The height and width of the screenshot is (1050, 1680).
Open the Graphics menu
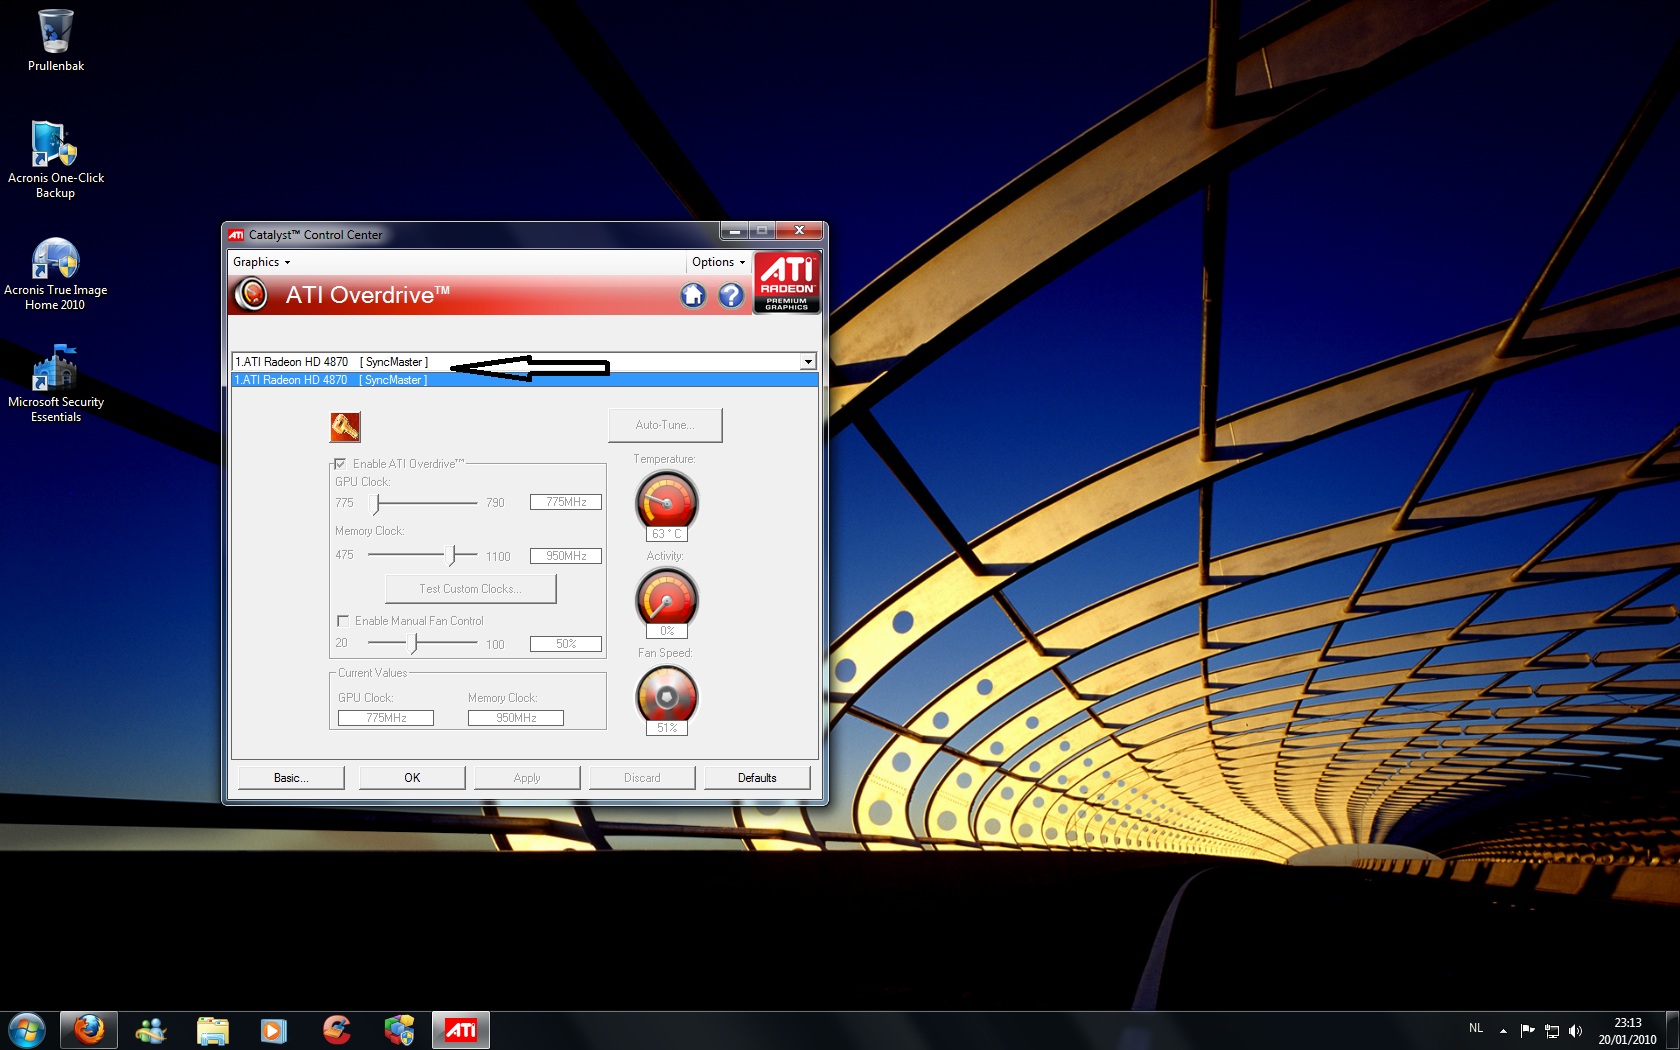[261, 262]
